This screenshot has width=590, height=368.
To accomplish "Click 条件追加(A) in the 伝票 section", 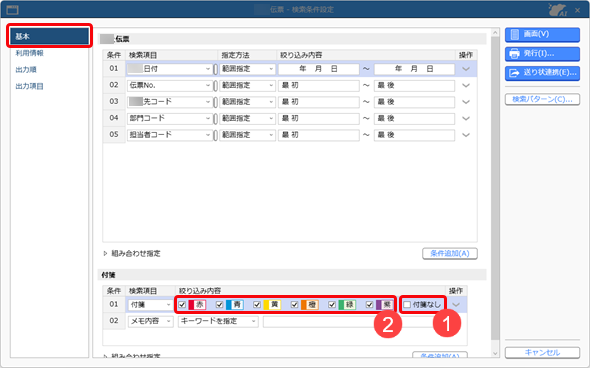I will pos(450,253).
